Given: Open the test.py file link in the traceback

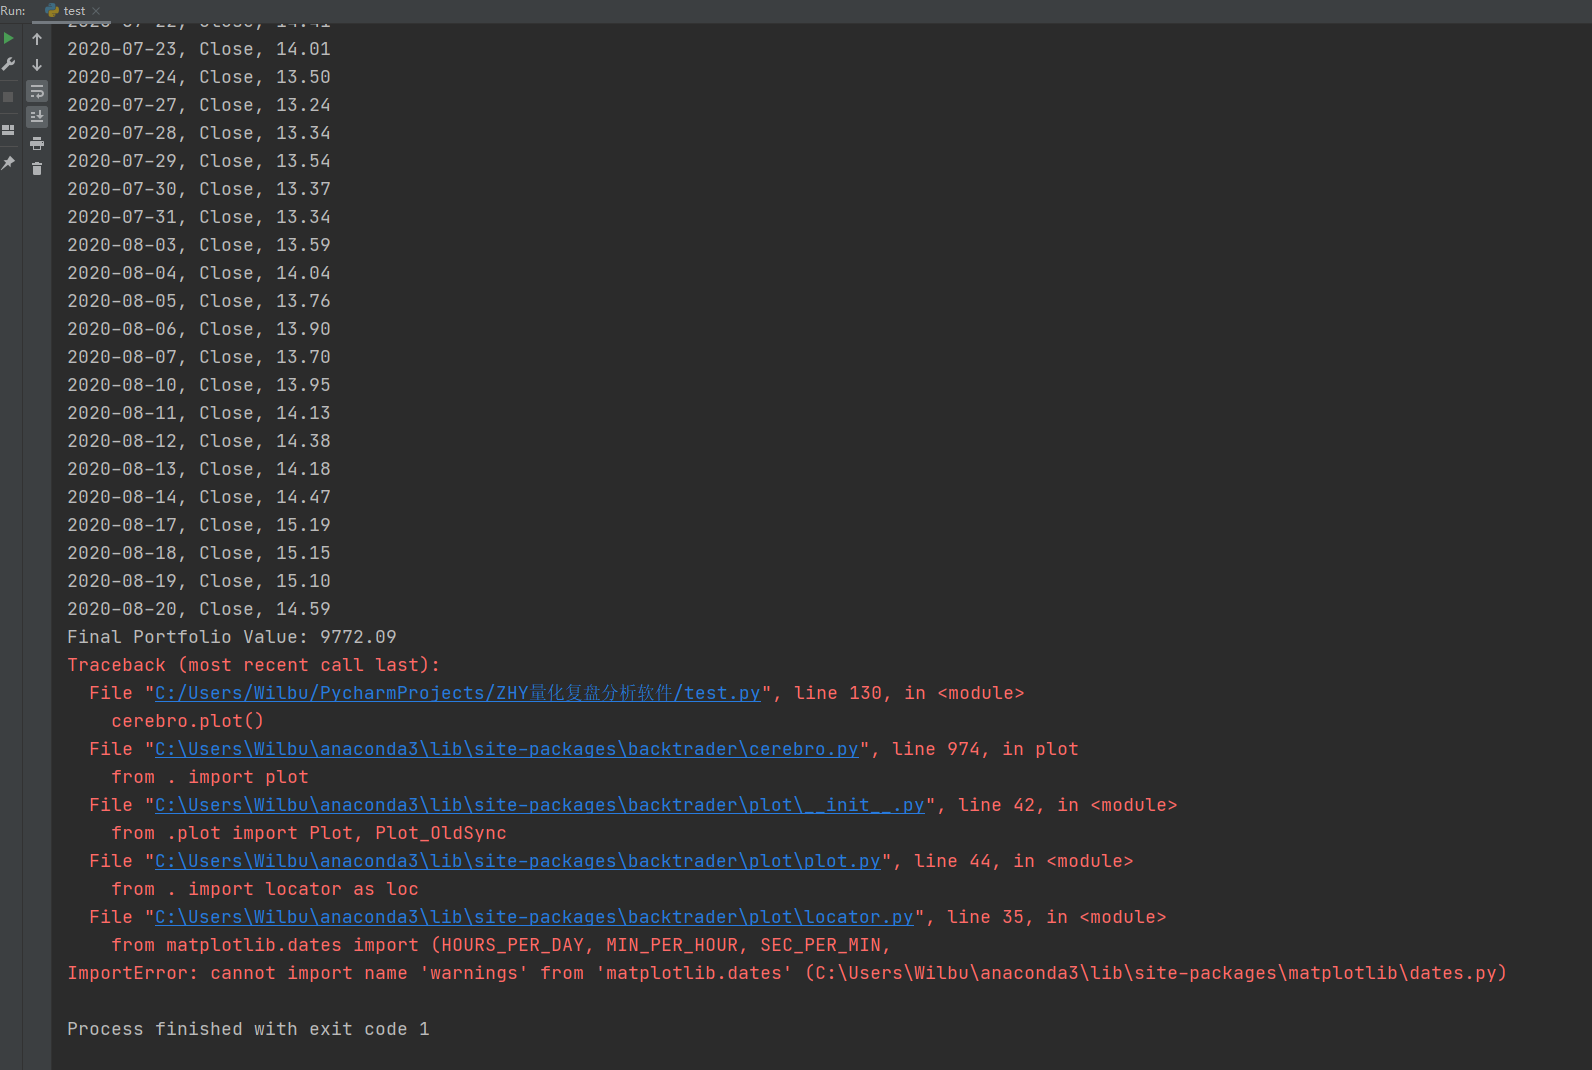Looking at the screenshot, I should point(458,693).
